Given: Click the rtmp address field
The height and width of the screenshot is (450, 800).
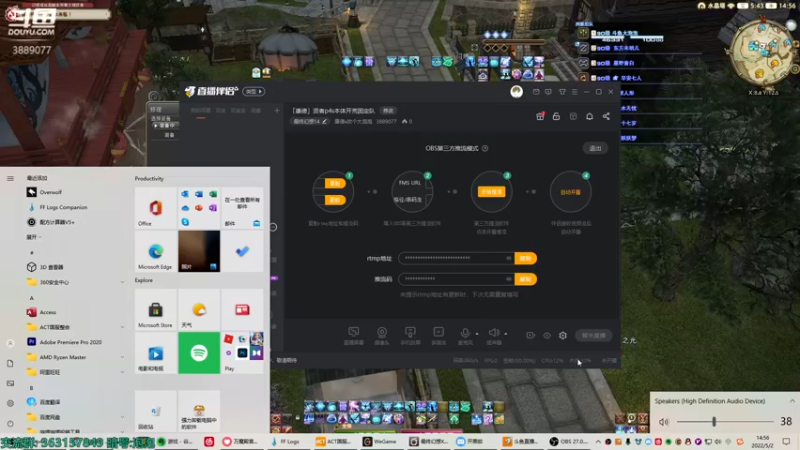Looking at the screenshot, I should point(457,258).
